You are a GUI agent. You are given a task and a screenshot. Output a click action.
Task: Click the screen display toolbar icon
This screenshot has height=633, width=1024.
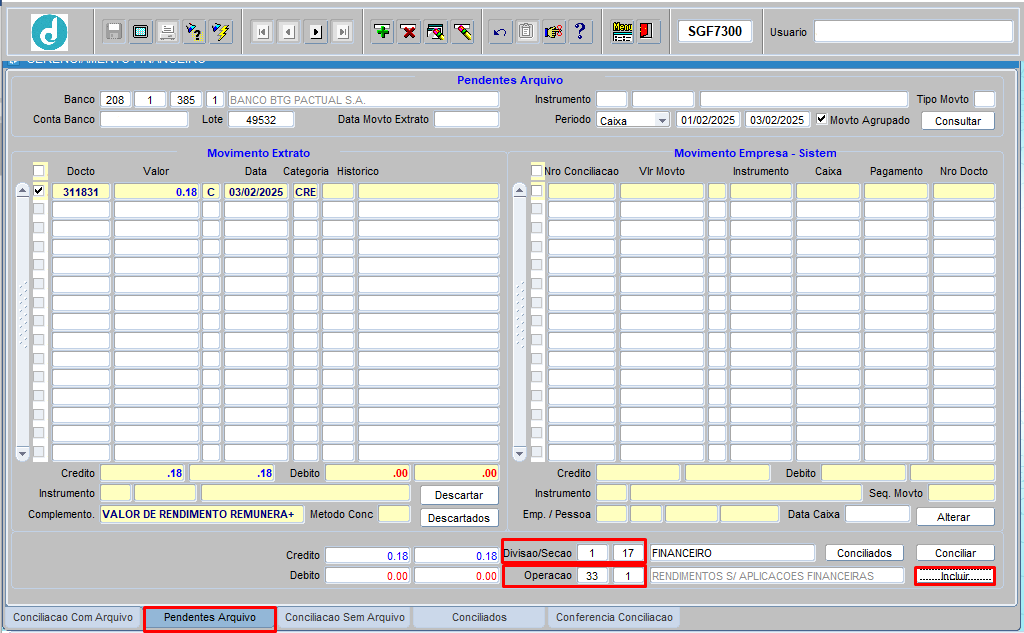pos(140,31)
